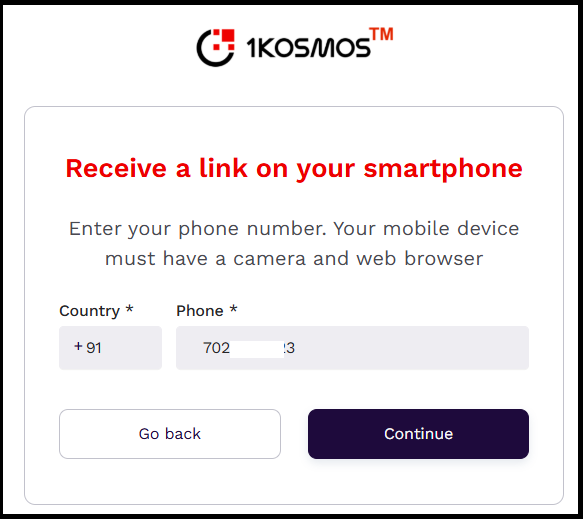
Task: Click the digits 702 in phone field
Action: 216,348
